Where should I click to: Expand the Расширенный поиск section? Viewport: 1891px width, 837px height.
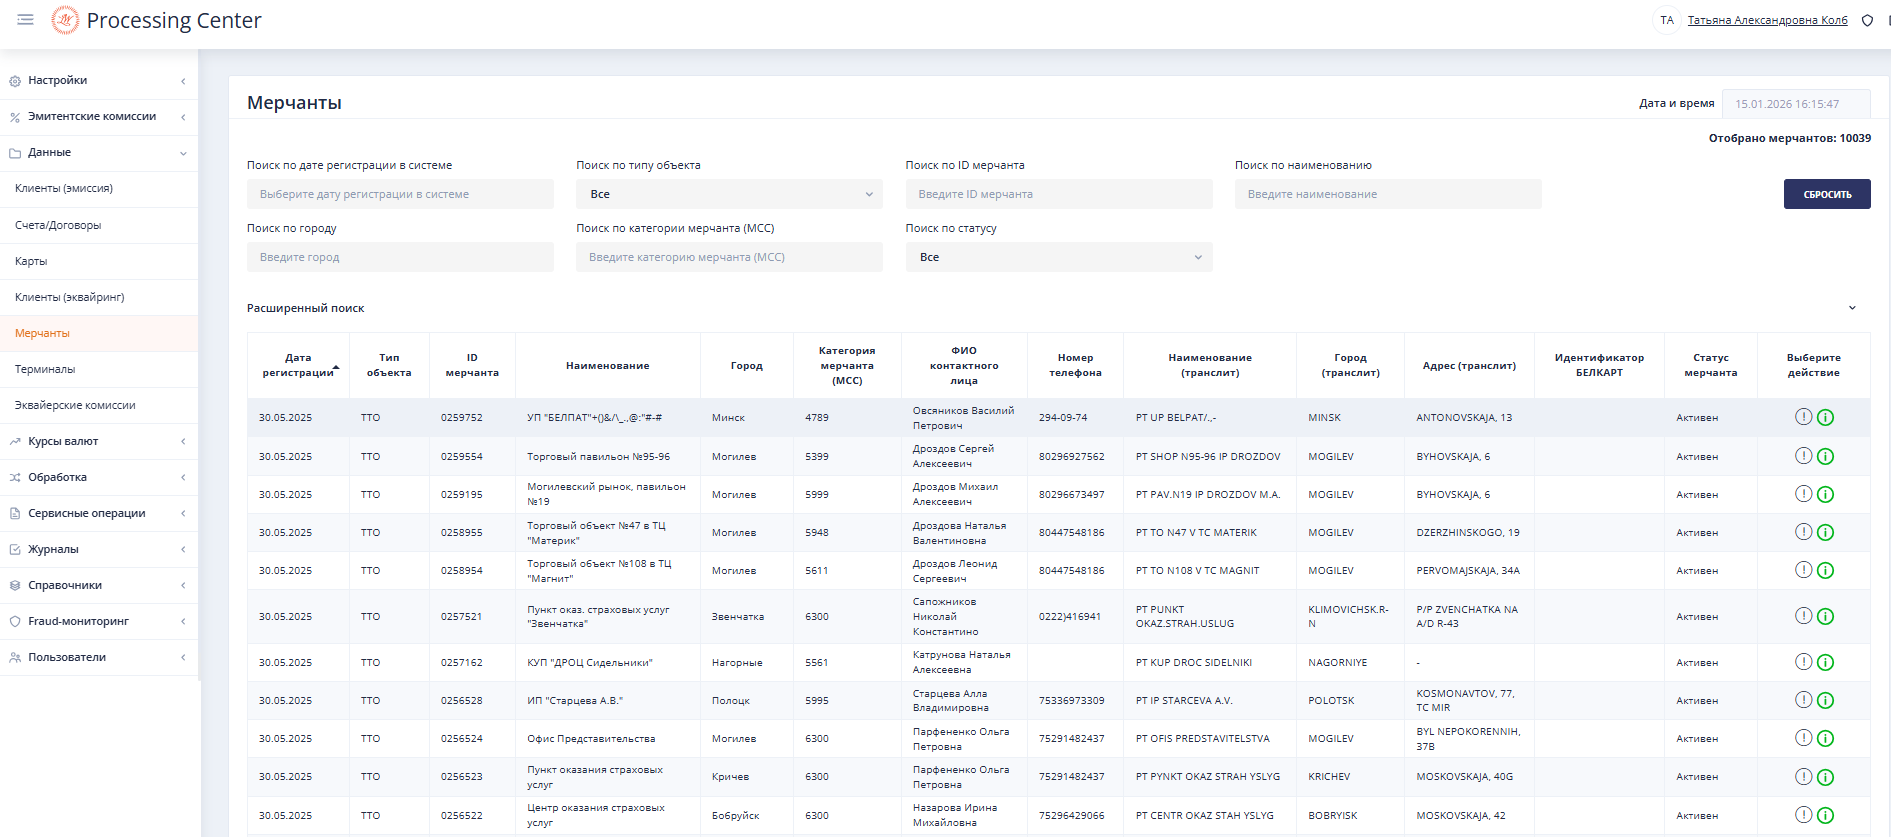click(x=1852, y=308)
